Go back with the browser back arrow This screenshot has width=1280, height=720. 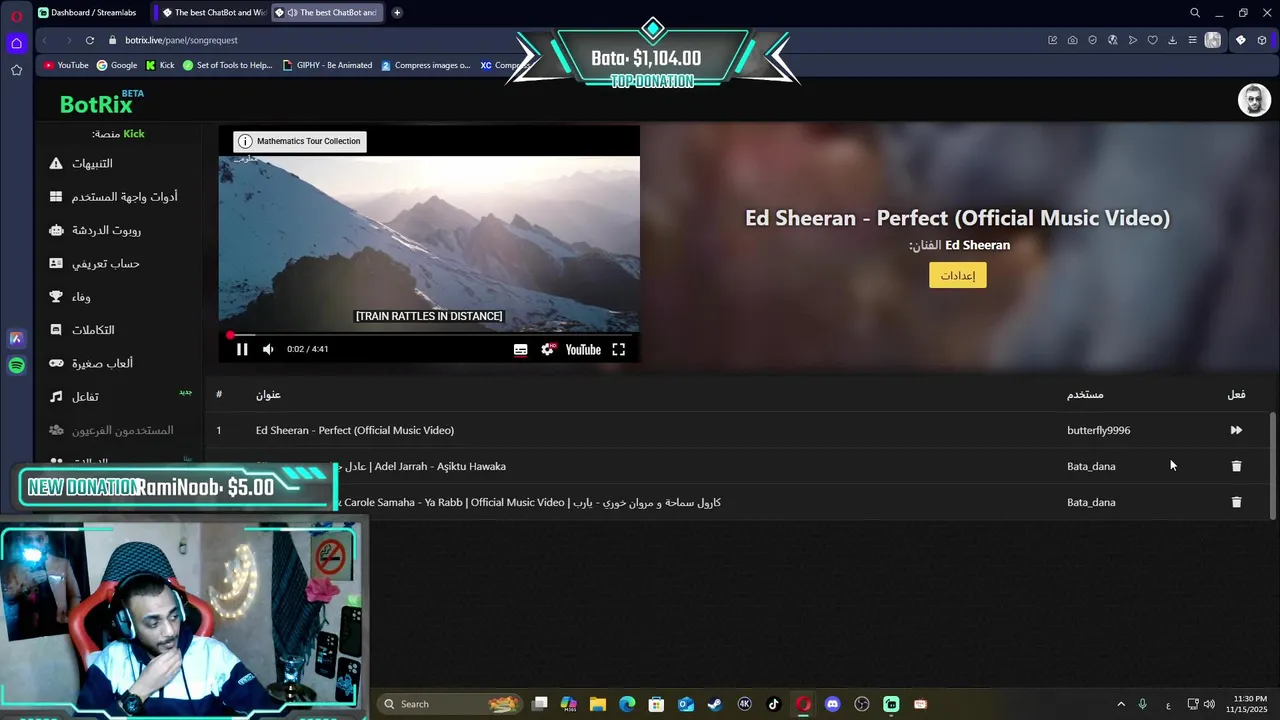[45, 40]
